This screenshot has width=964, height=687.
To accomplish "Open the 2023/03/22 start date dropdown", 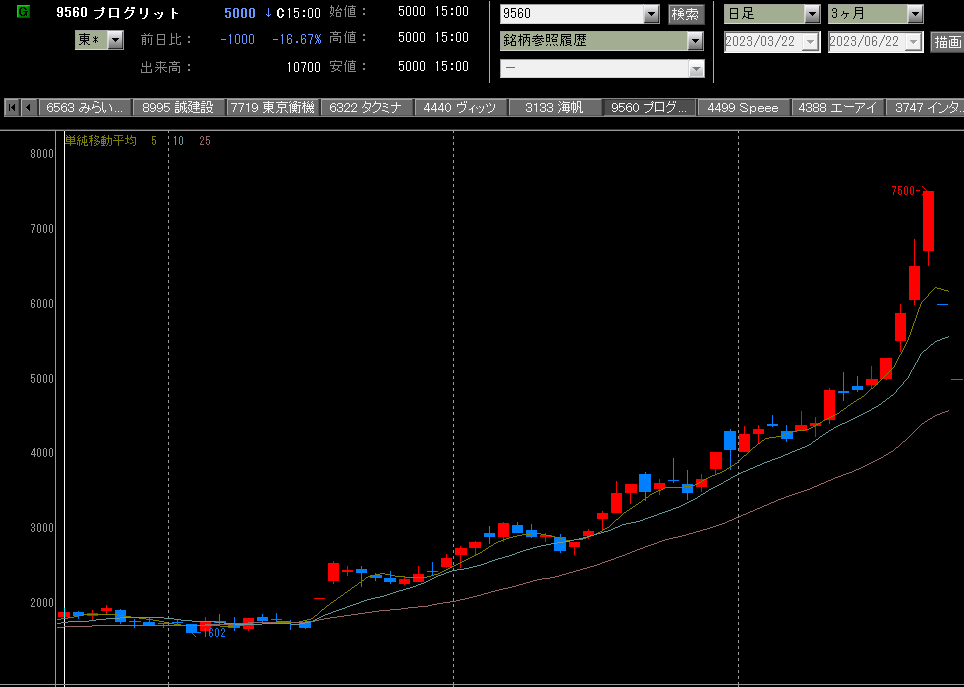I will coord(812,42).
